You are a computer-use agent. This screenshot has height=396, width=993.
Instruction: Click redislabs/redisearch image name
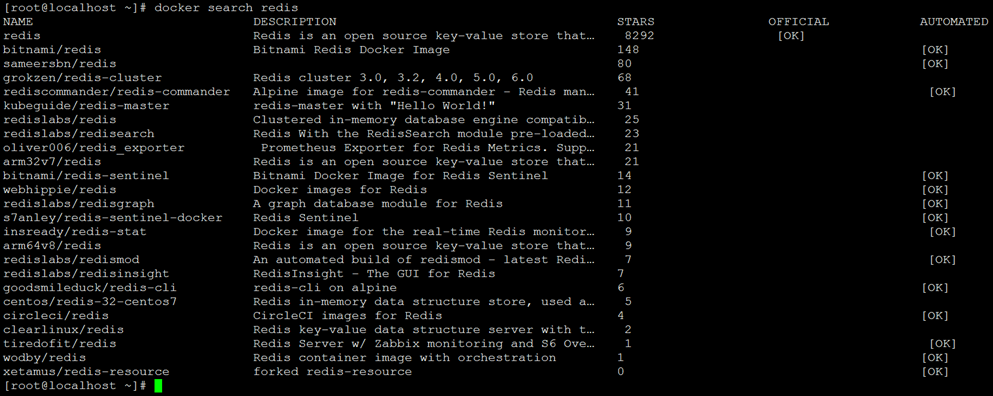click(x=79, y=134)
